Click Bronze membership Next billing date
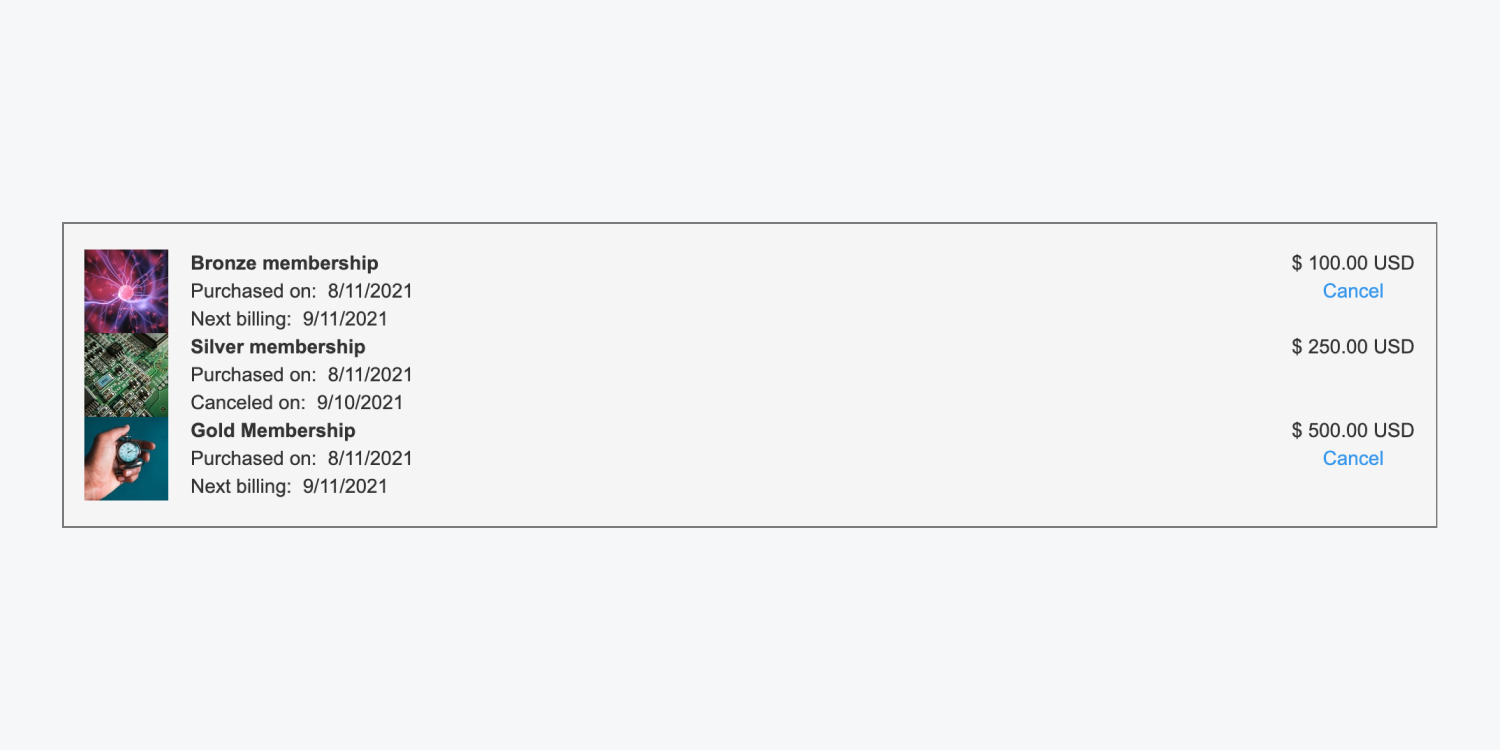This screenshot has height=751, width=1501. (x=345, y=319)
